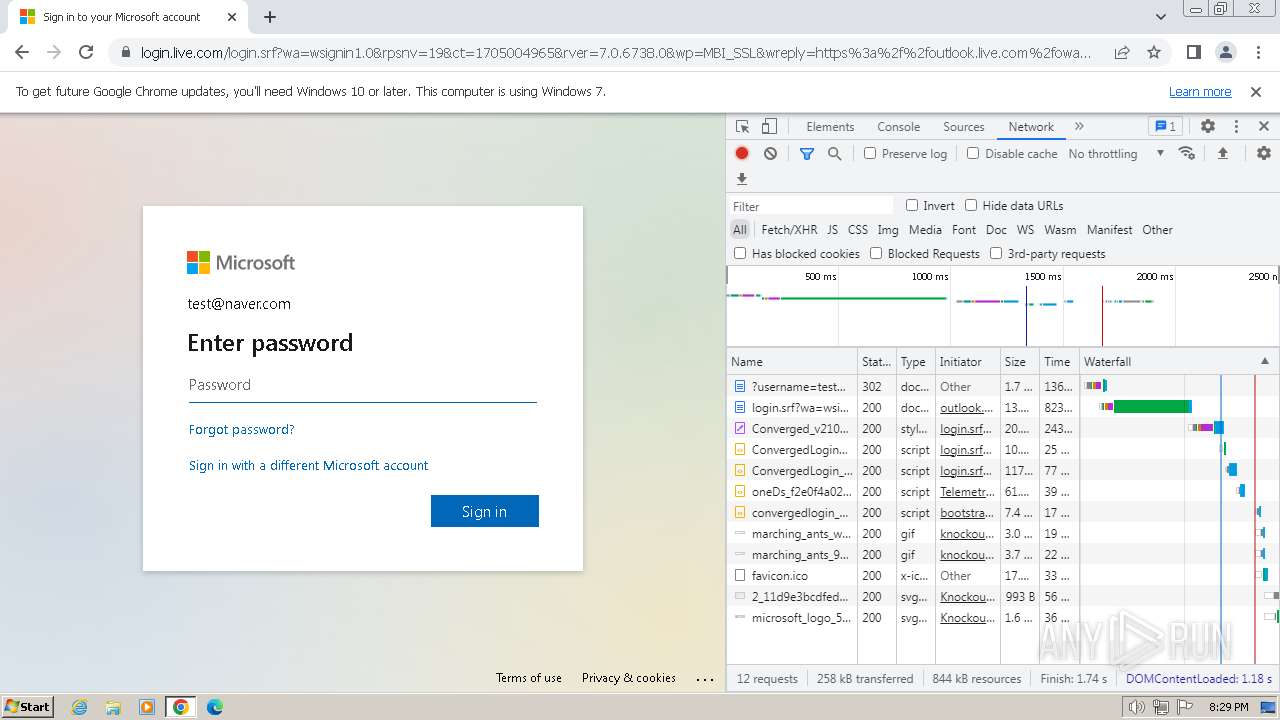Select the inspect element picker icon
This screenshot has width=1280, height=720.
(x=742, y=127)
